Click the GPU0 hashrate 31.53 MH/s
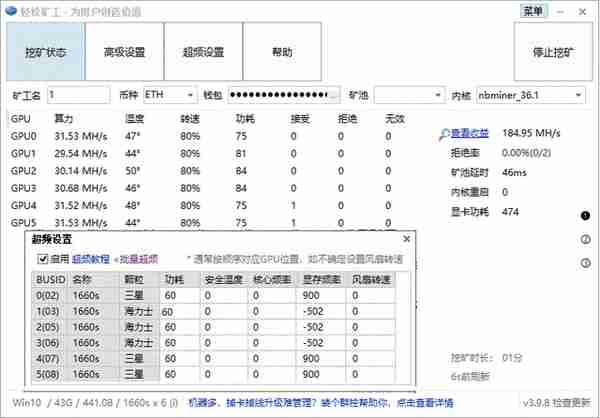 (81, 136)
